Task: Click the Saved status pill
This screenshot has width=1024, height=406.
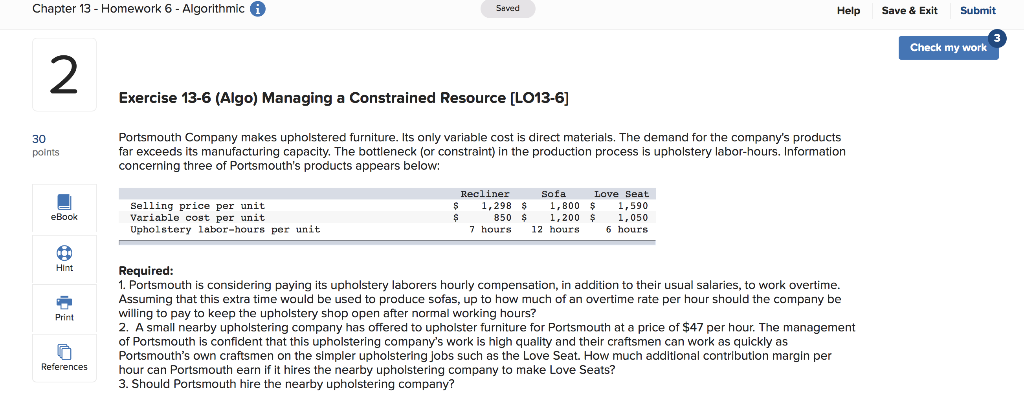Action: coord(507,9)
